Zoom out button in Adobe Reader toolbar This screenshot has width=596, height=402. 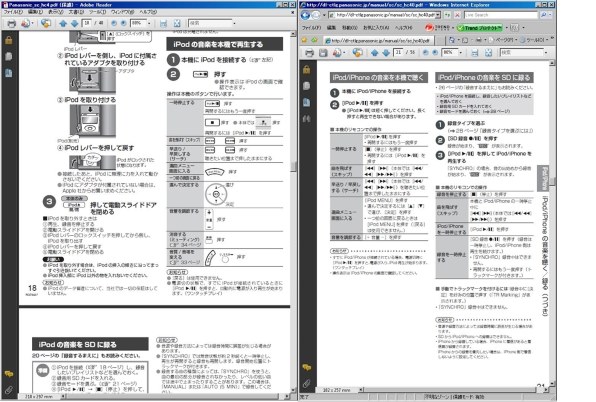pos(114,24)
